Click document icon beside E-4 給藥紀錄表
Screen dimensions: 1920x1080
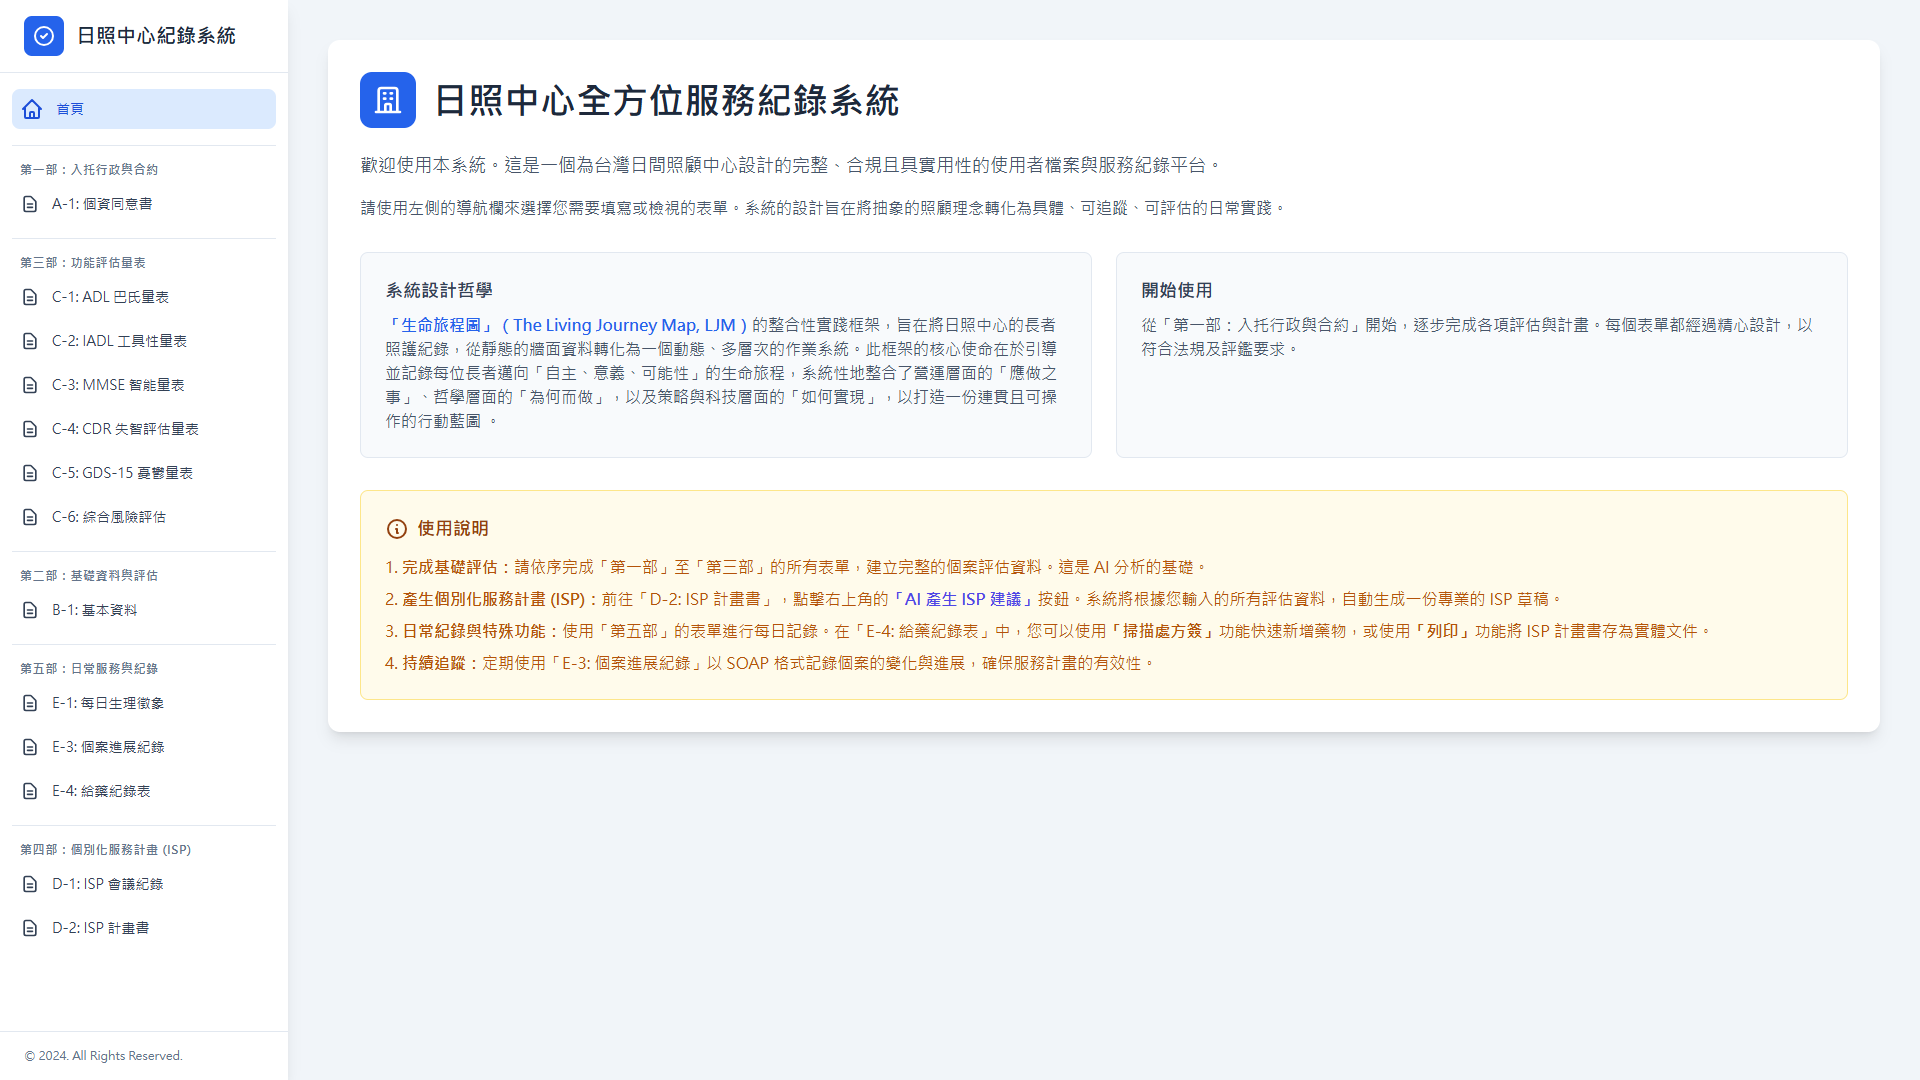tap(30, 791)
